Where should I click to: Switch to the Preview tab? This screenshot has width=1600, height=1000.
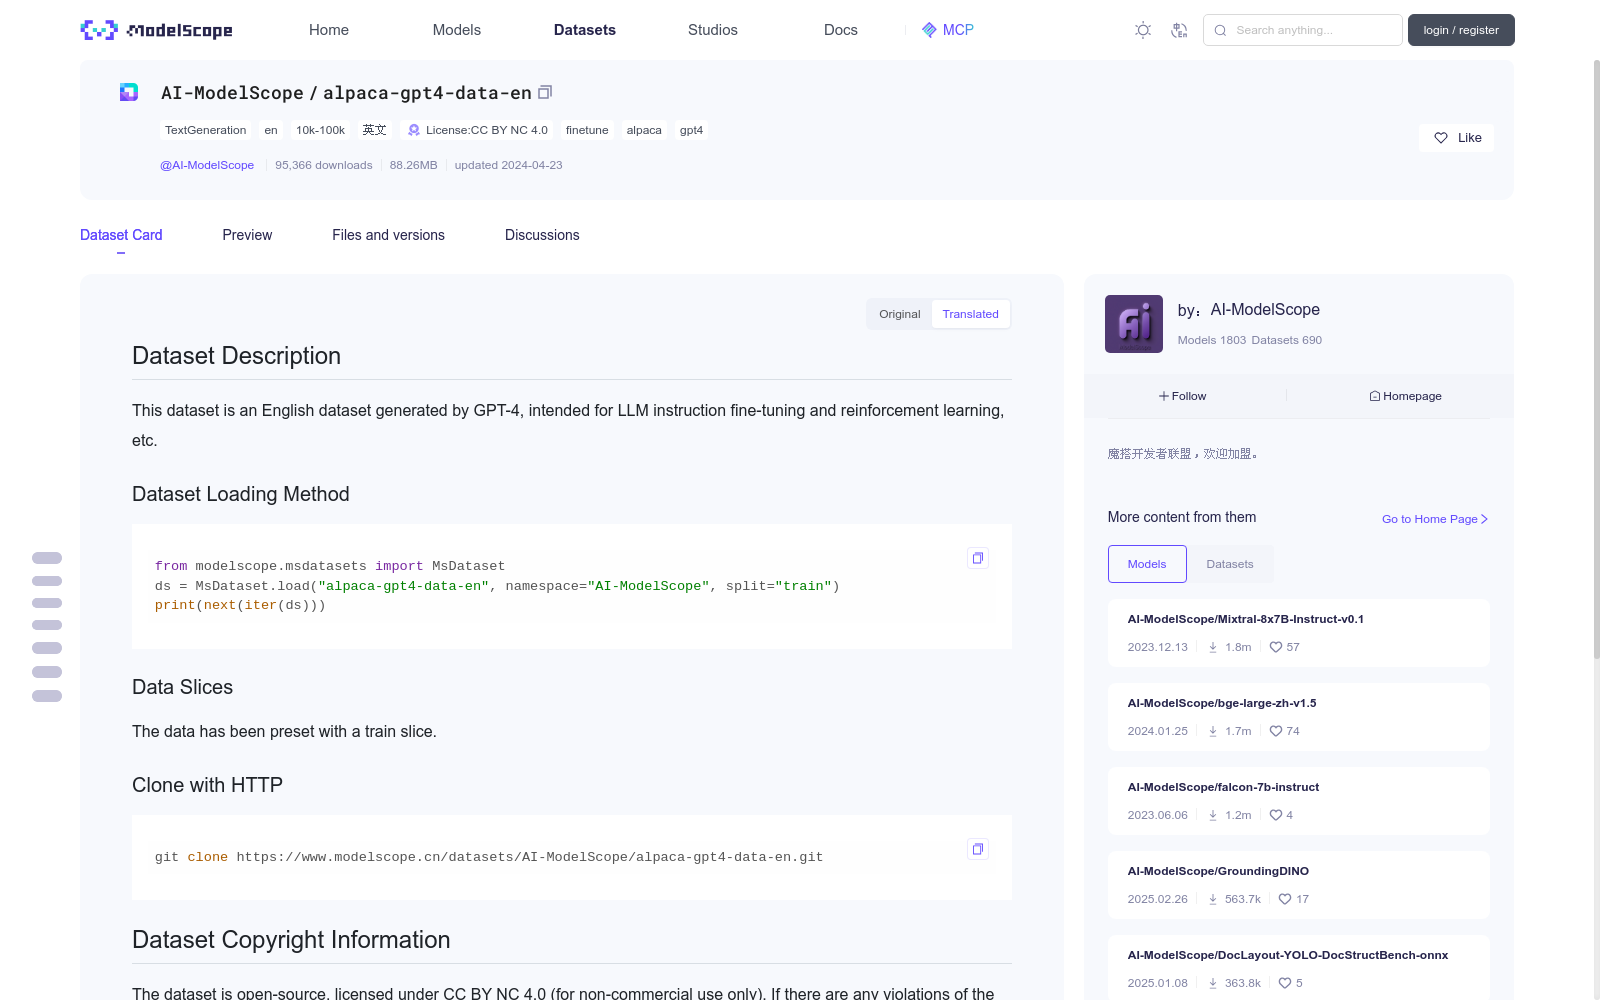coord(247,235)
